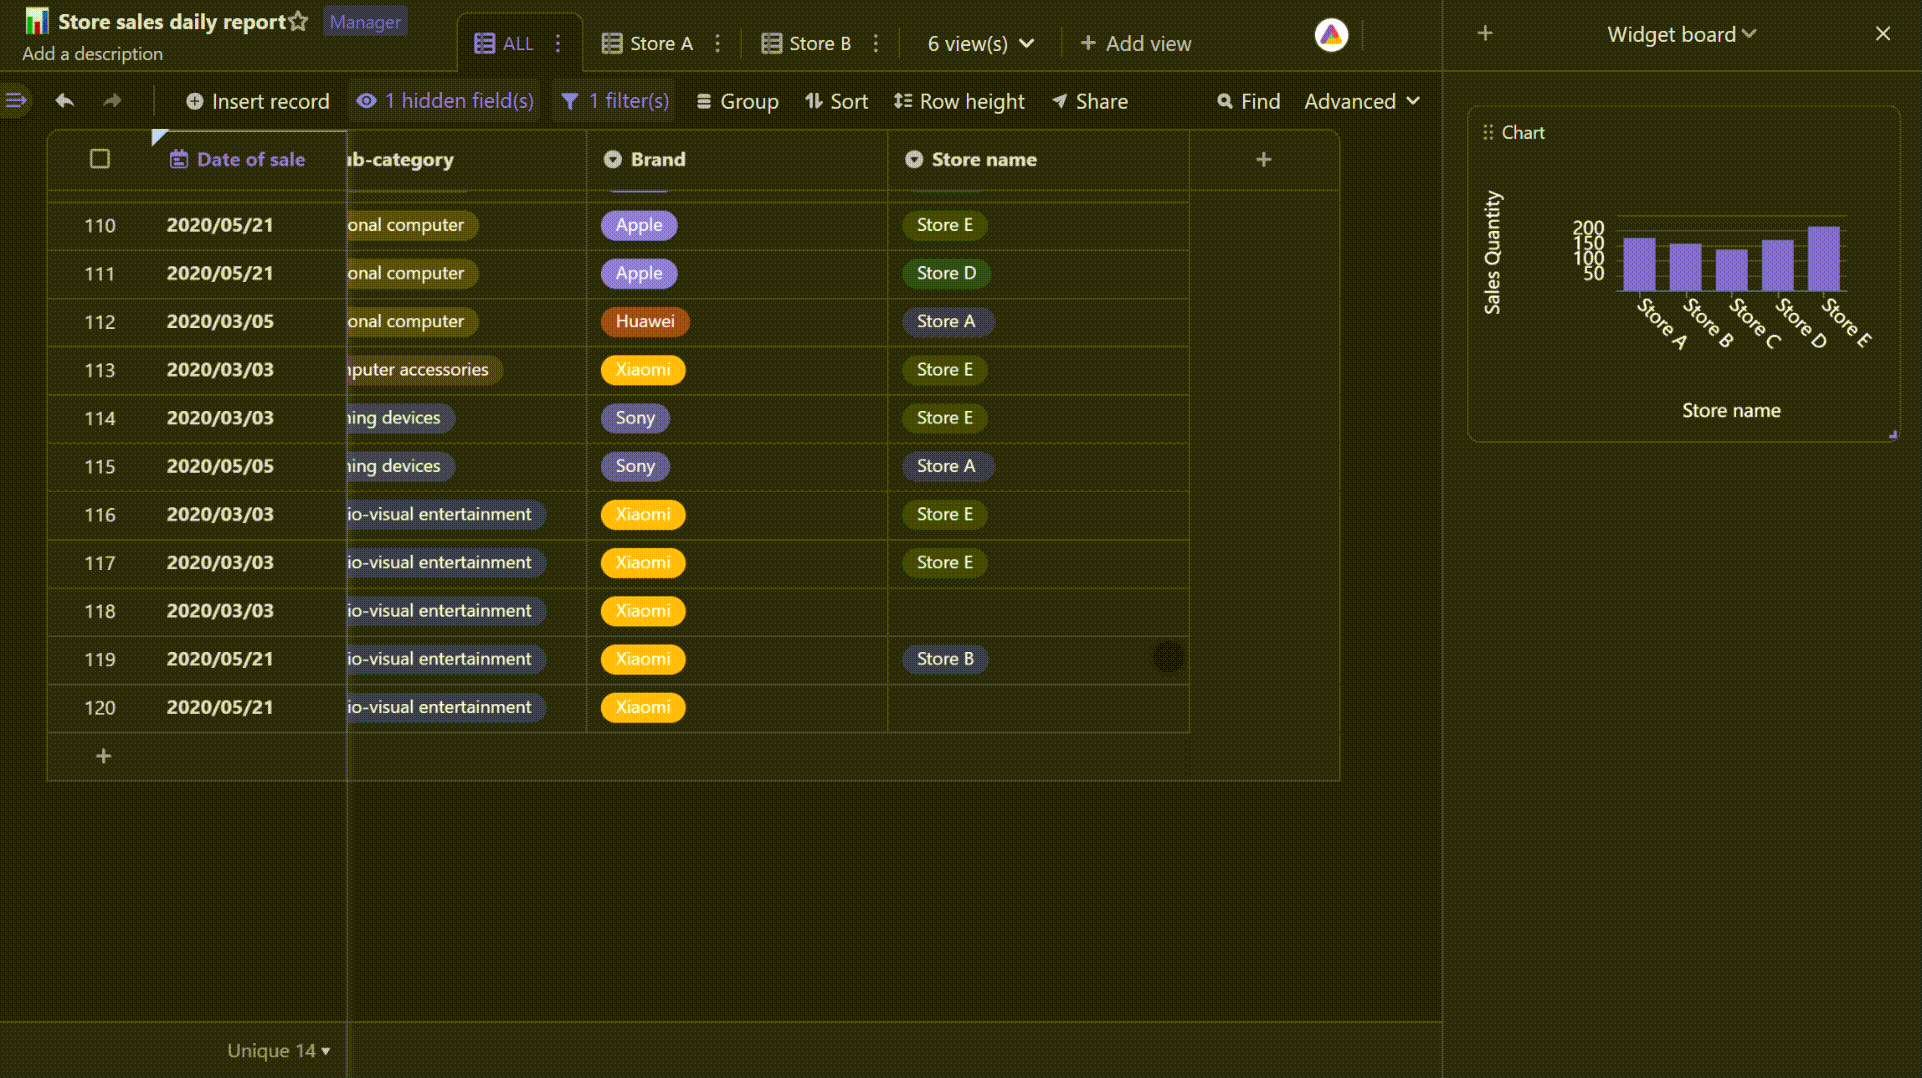
Task: Switch to the Store B view tab
Action: [806, 43]
